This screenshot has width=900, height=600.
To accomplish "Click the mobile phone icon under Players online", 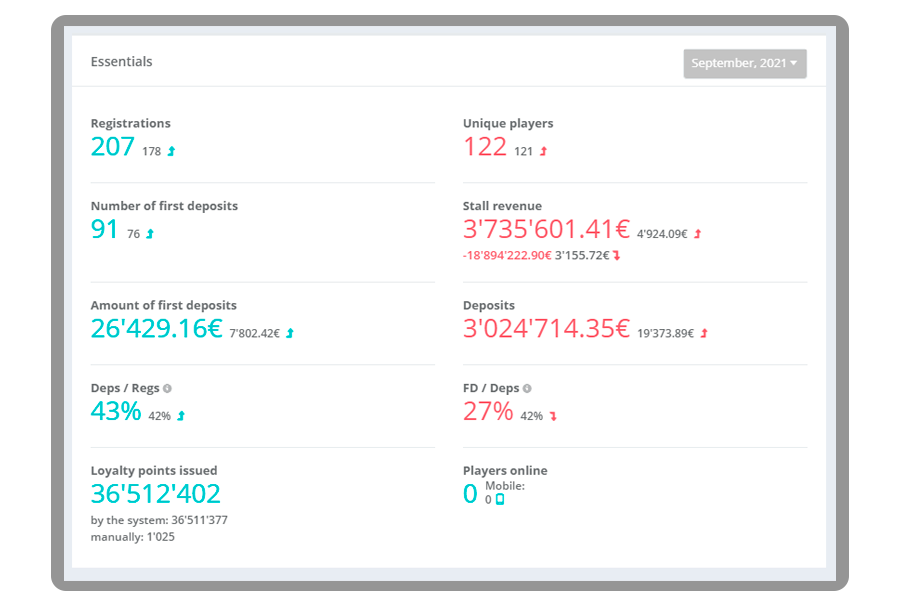I will tap(500, 499).
